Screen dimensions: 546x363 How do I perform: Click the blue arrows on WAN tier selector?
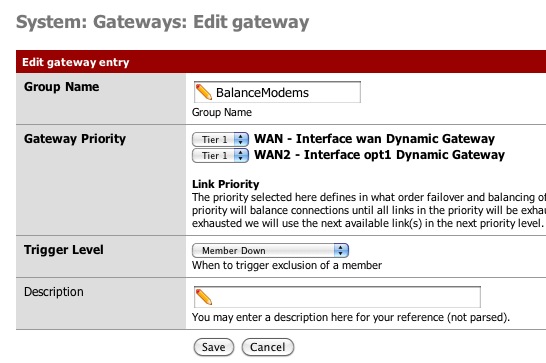point(241,139)
